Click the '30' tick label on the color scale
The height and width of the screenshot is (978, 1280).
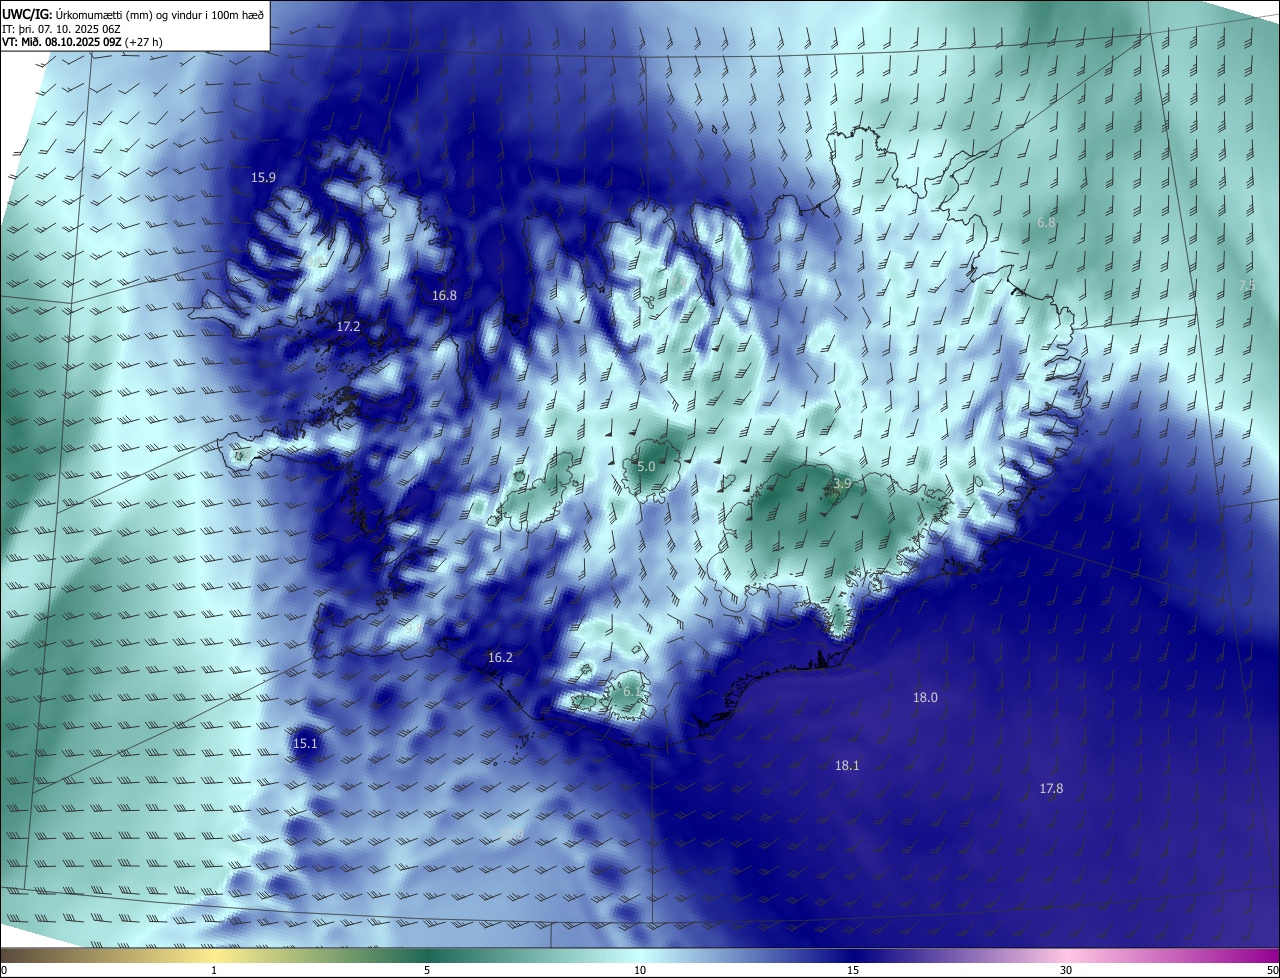click(x=1066, y=970)
